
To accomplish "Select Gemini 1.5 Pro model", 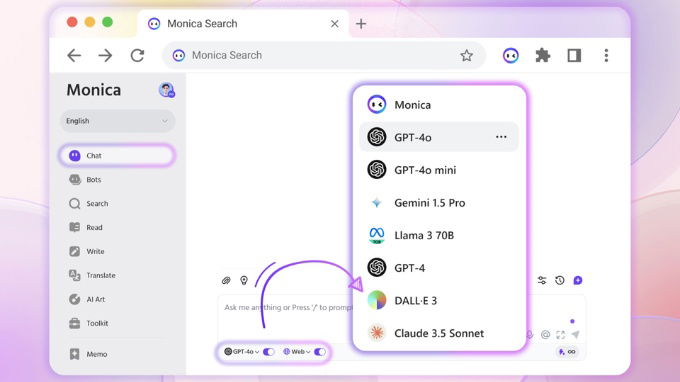I will click(x=439, y=202).
